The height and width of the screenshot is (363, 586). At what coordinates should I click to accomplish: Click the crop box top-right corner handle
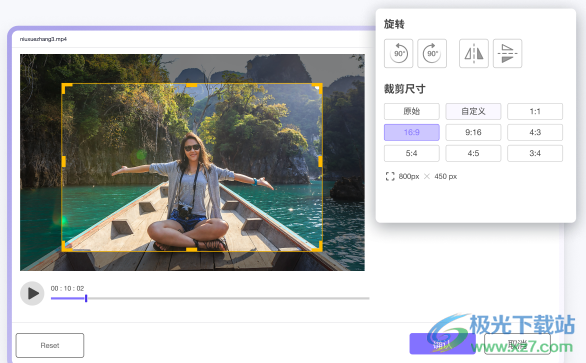coord(318,88)
